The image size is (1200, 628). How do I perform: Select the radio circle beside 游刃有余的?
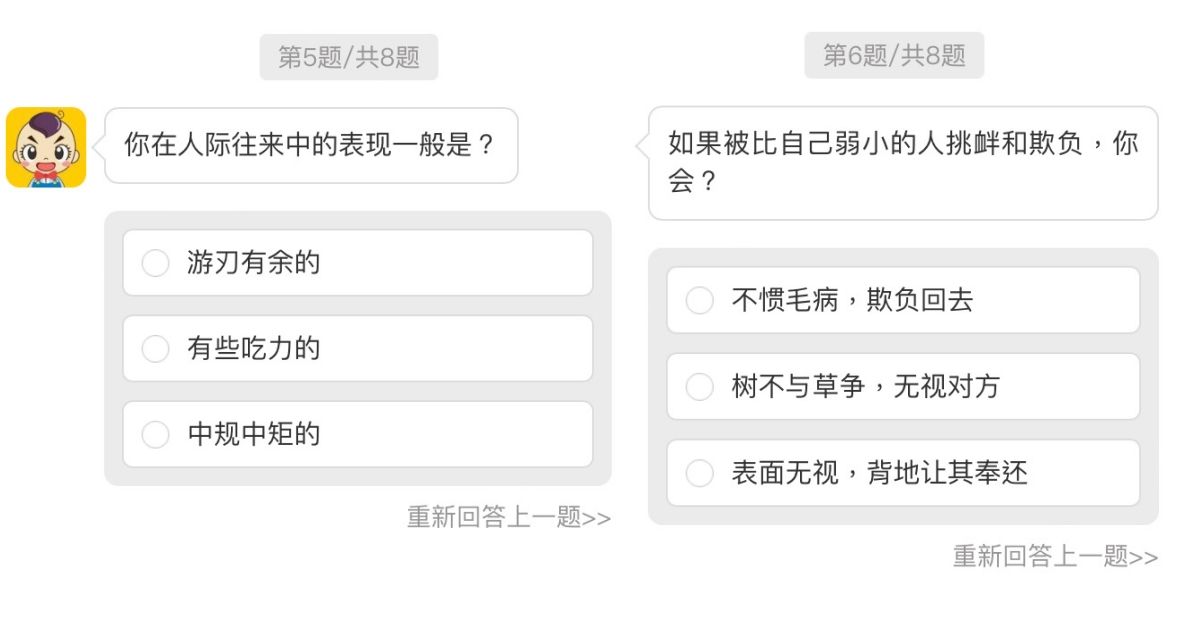click(x=155, y=263)
